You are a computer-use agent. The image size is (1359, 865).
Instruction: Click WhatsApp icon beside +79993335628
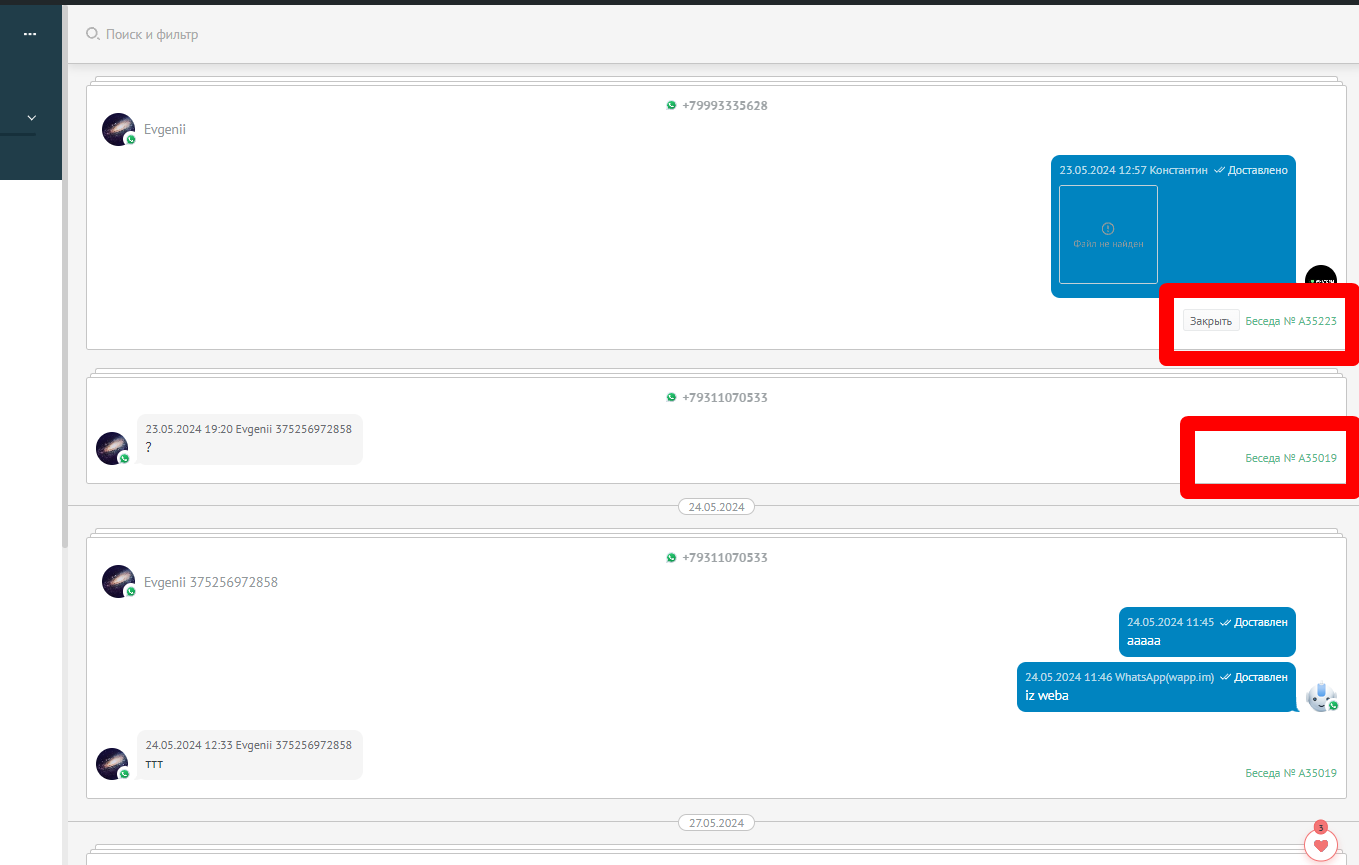coord(671,105)
